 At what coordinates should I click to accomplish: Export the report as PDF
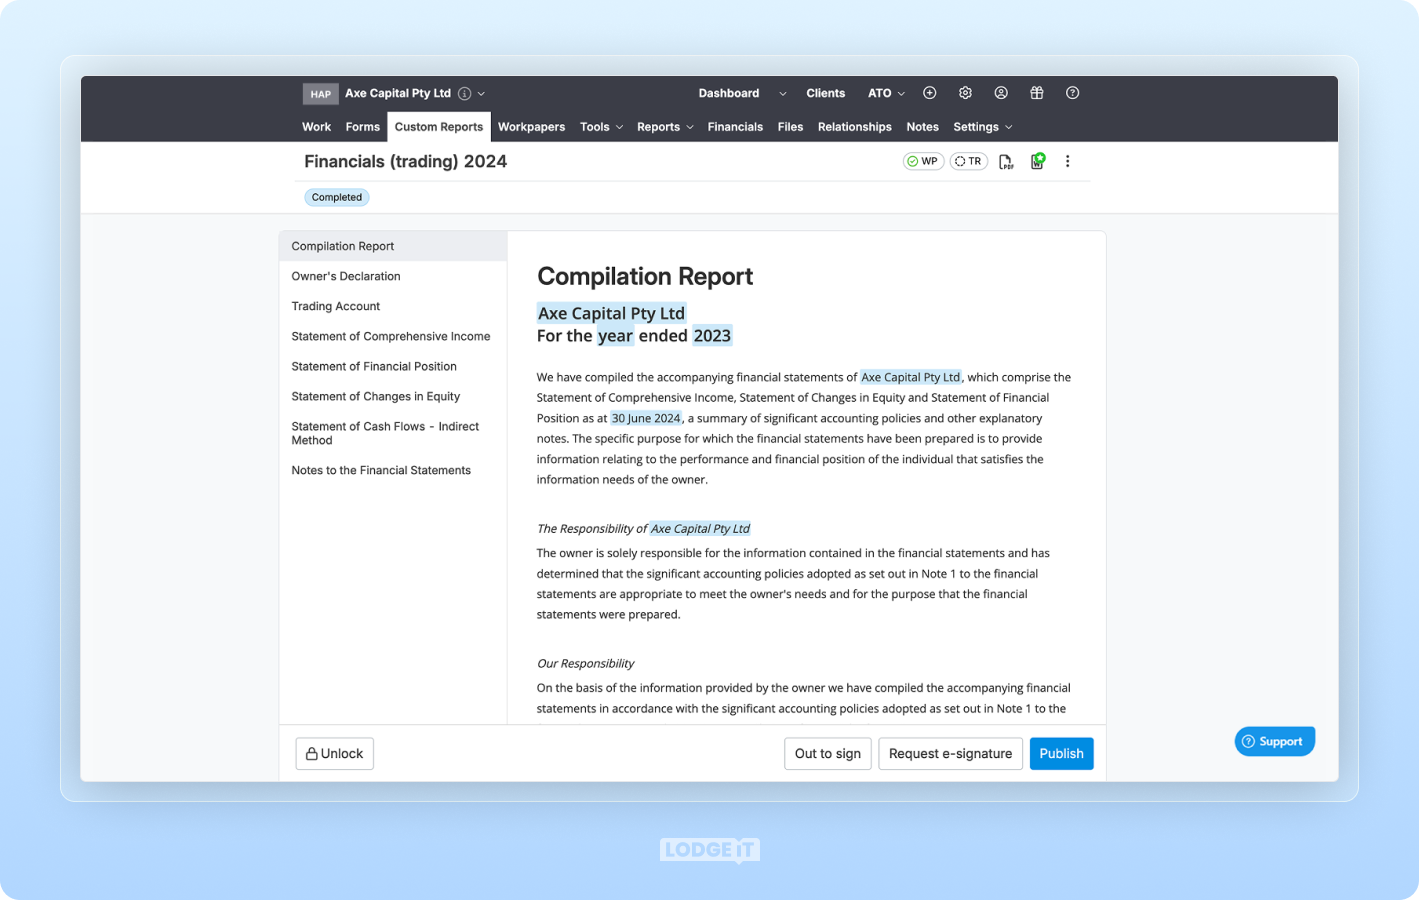pyautogui.click(x=1006, y=160)
